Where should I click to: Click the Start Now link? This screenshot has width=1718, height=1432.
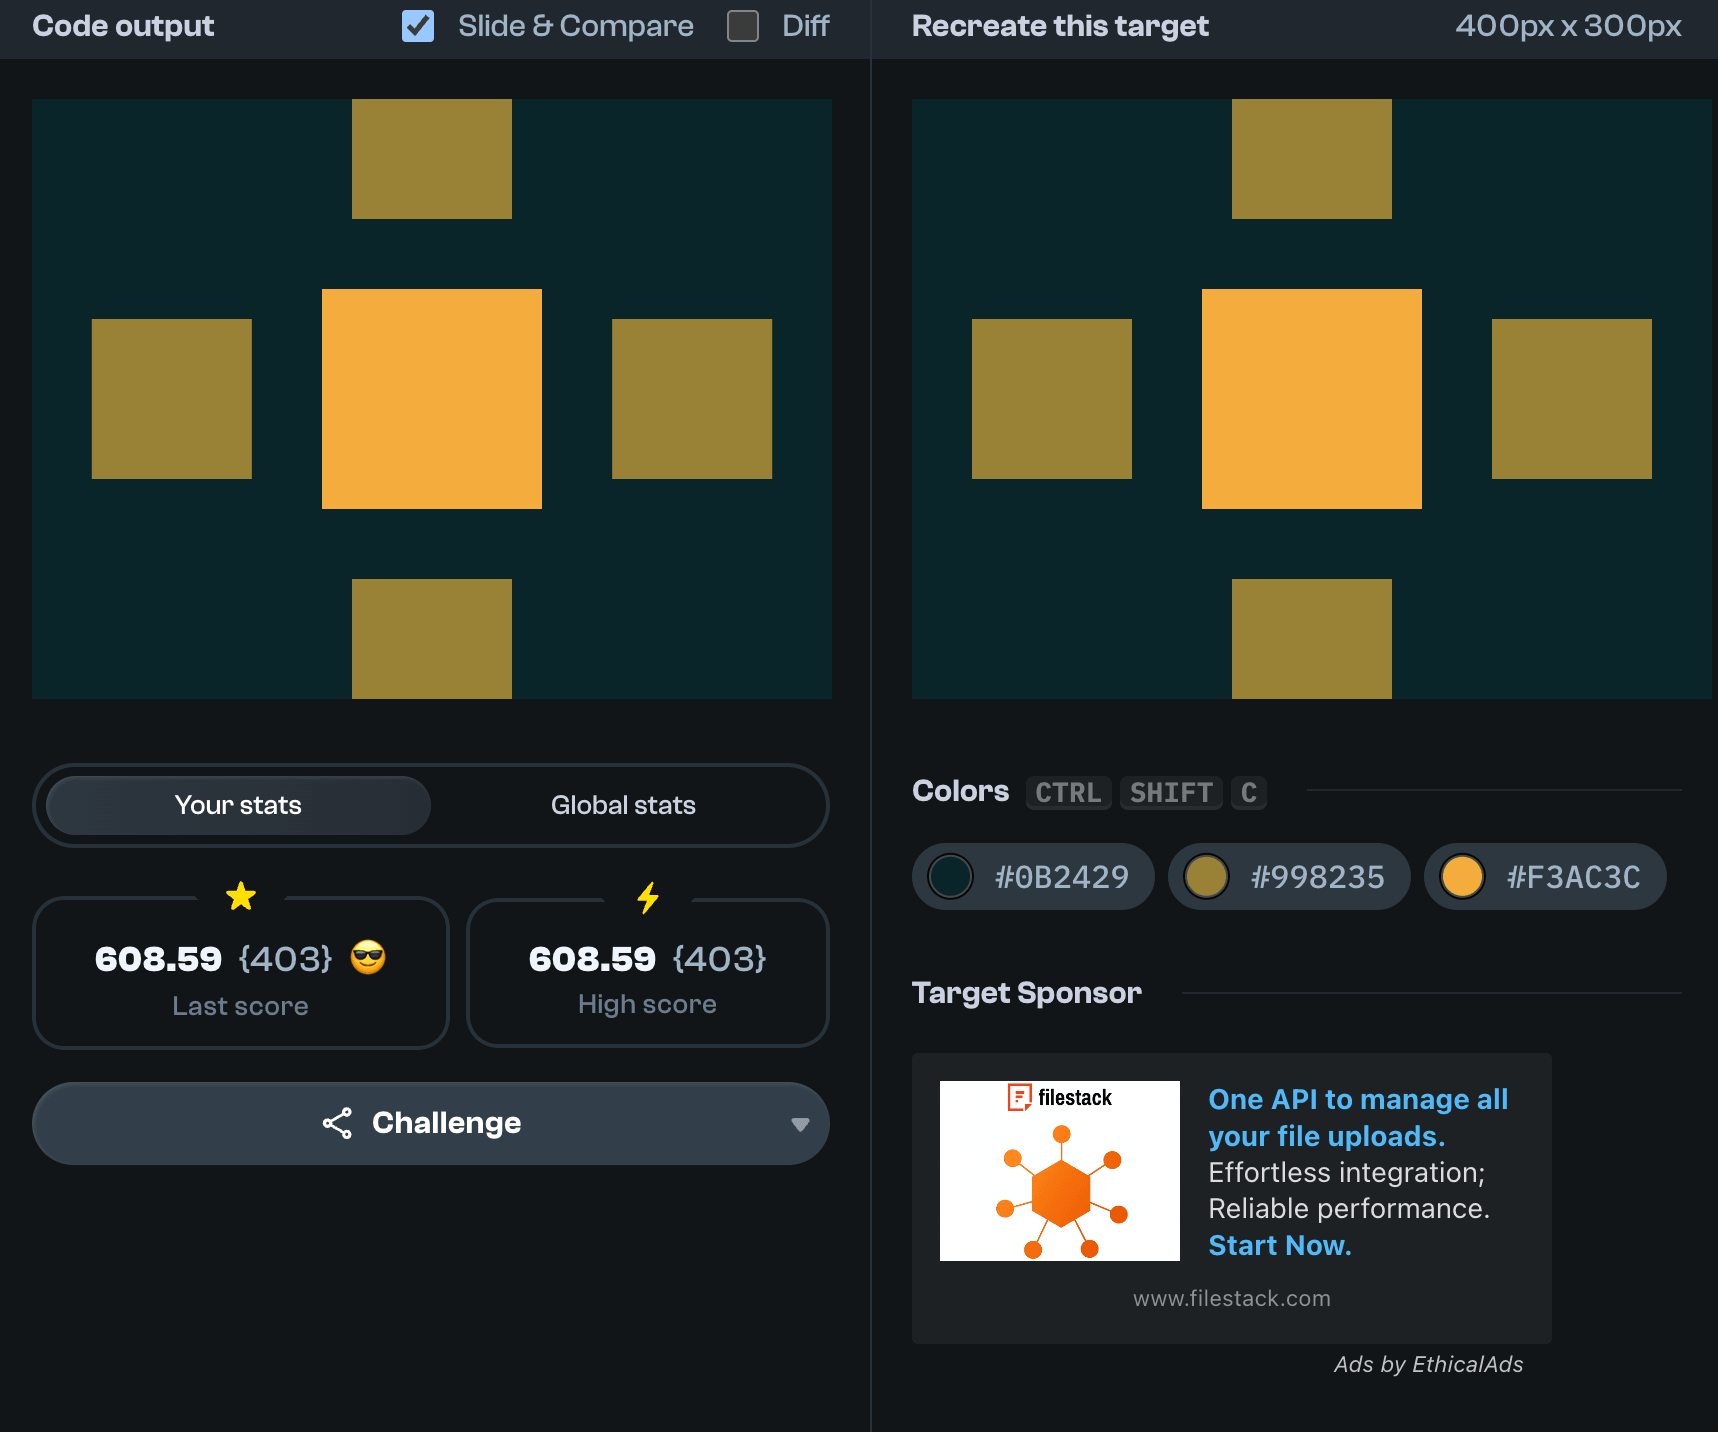[x=1279, y=1245]
